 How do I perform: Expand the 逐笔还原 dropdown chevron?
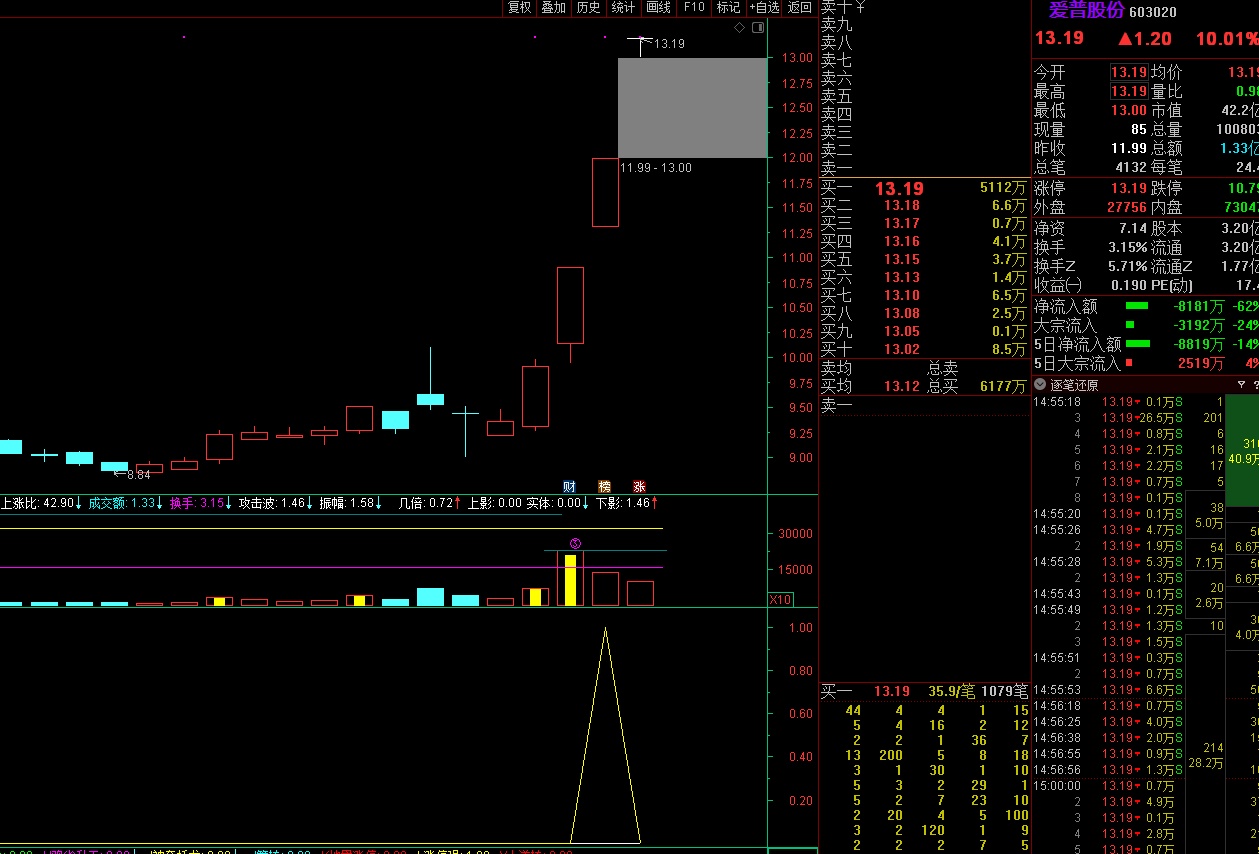click(1040, 385)
